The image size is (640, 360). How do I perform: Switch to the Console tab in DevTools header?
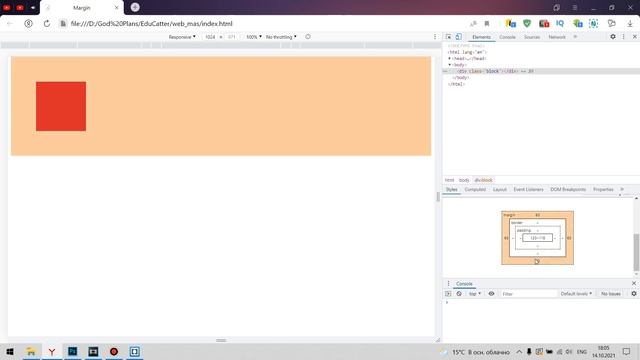tap(507, 37)
